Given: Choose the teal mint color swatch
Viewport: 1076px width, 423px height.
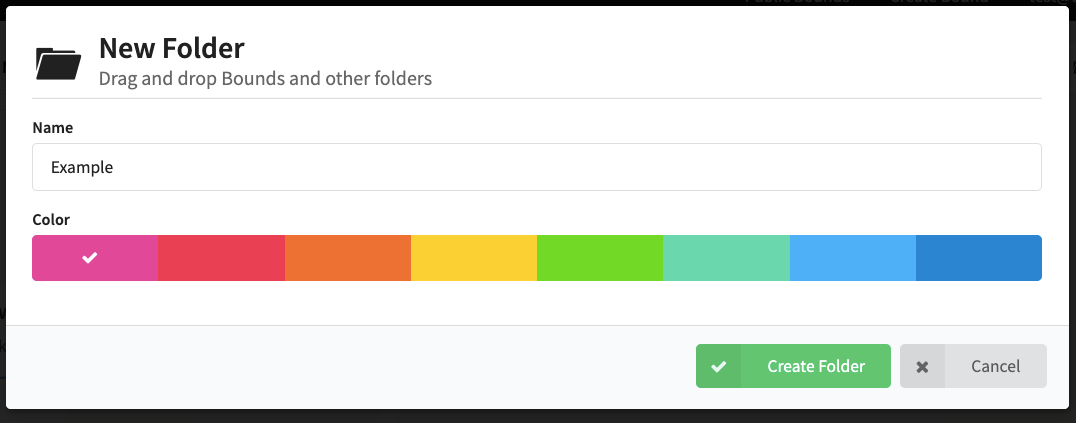Looking at the screenshot, I should [x=726, y=258].
